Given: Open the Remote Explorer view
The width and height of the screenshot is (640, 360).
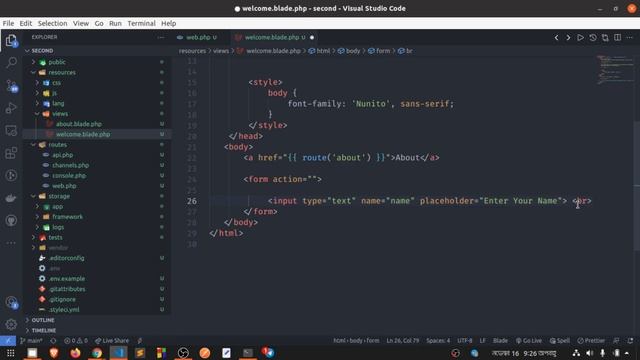Looking at the screenshot, I should 11,130.
